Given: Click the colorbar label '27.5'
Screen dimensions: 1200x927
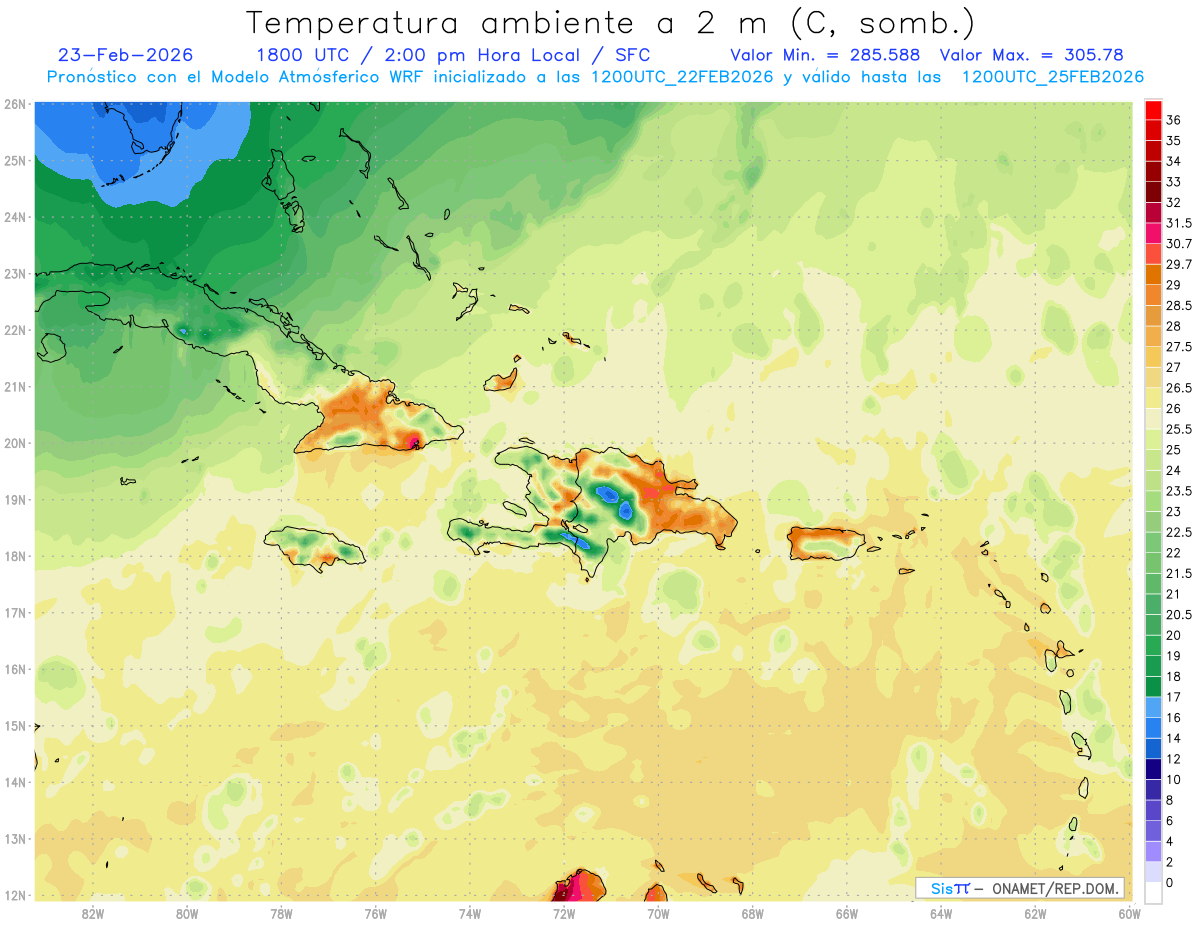Looking at the screenshot, I should (1179, 347).
